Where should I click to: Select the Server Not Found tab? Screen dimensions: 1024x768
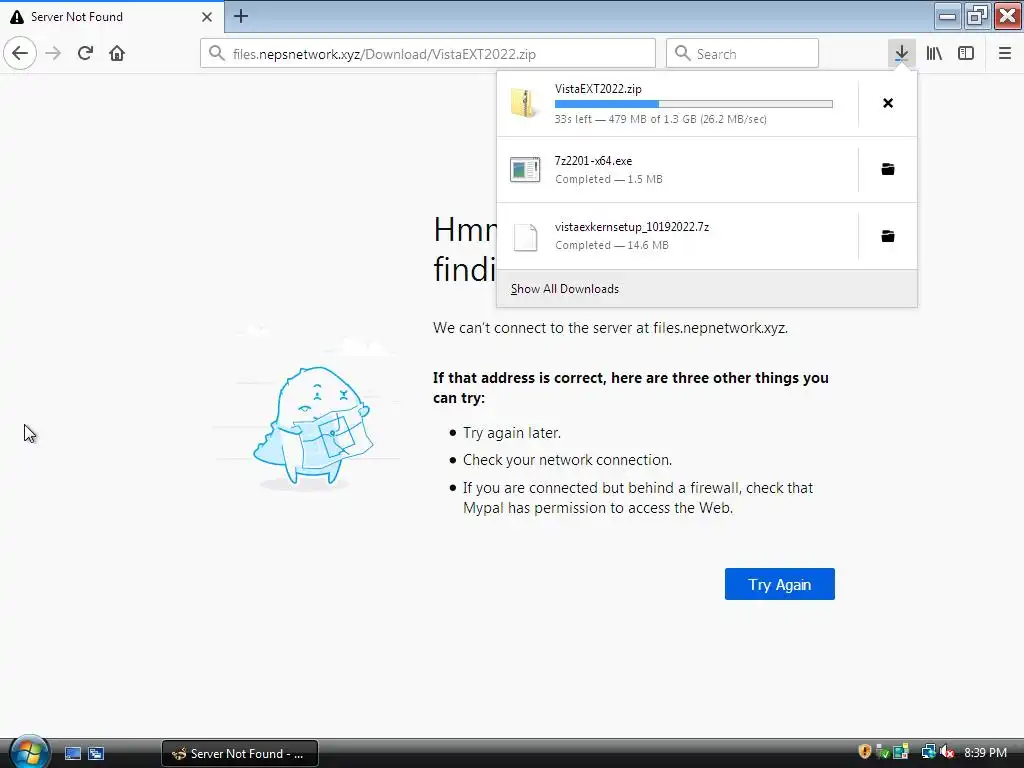click(x=112, y=17)
